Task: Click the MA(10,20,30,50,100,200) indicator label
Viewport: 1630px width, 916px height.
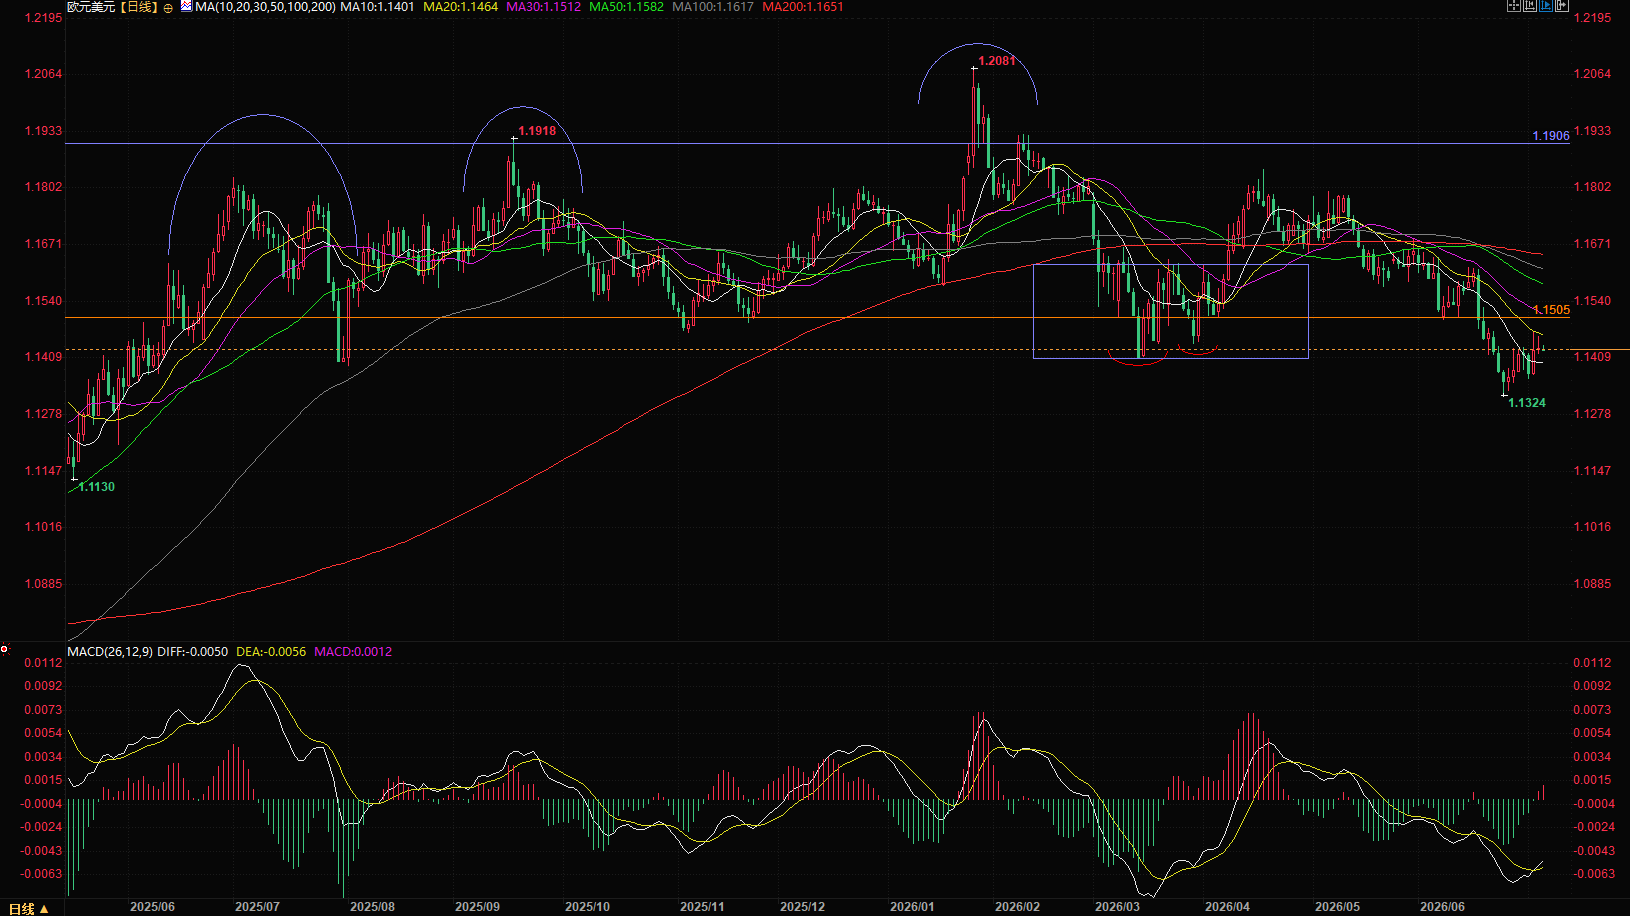Action: tap(265, 7)
